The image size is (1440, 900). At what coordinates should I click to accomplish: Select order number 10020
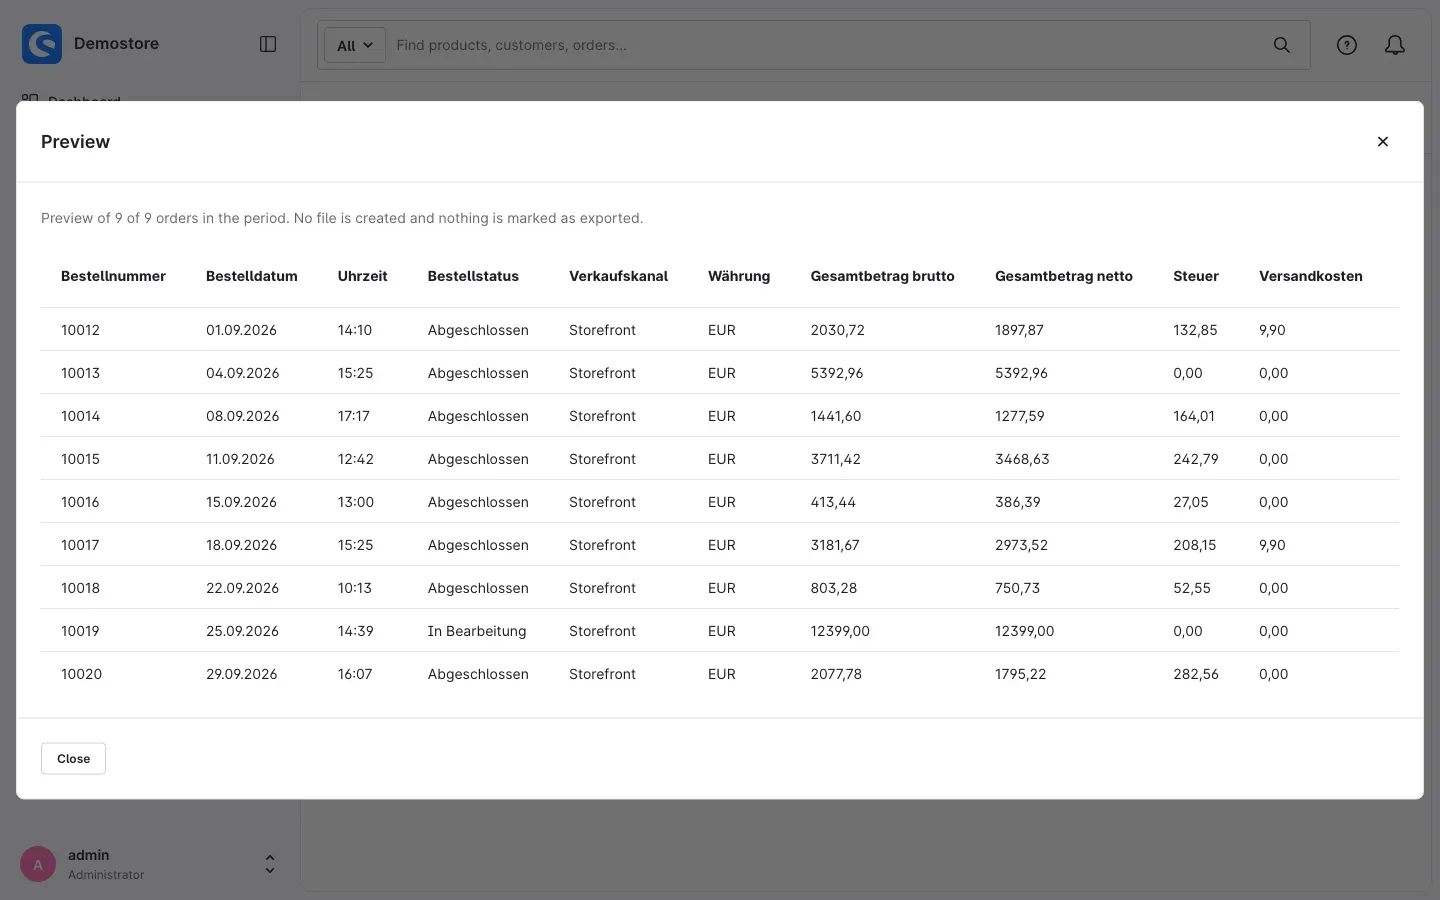(81, 674)
